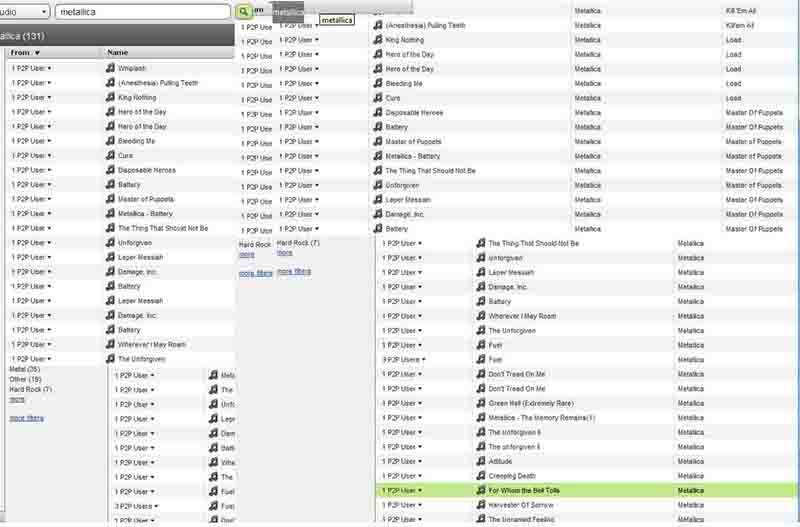The width and height of the screenshot is (800, 527).
Task: Click Metallica artist cell in Green Hell row
Action: click(x=691, y=403)
